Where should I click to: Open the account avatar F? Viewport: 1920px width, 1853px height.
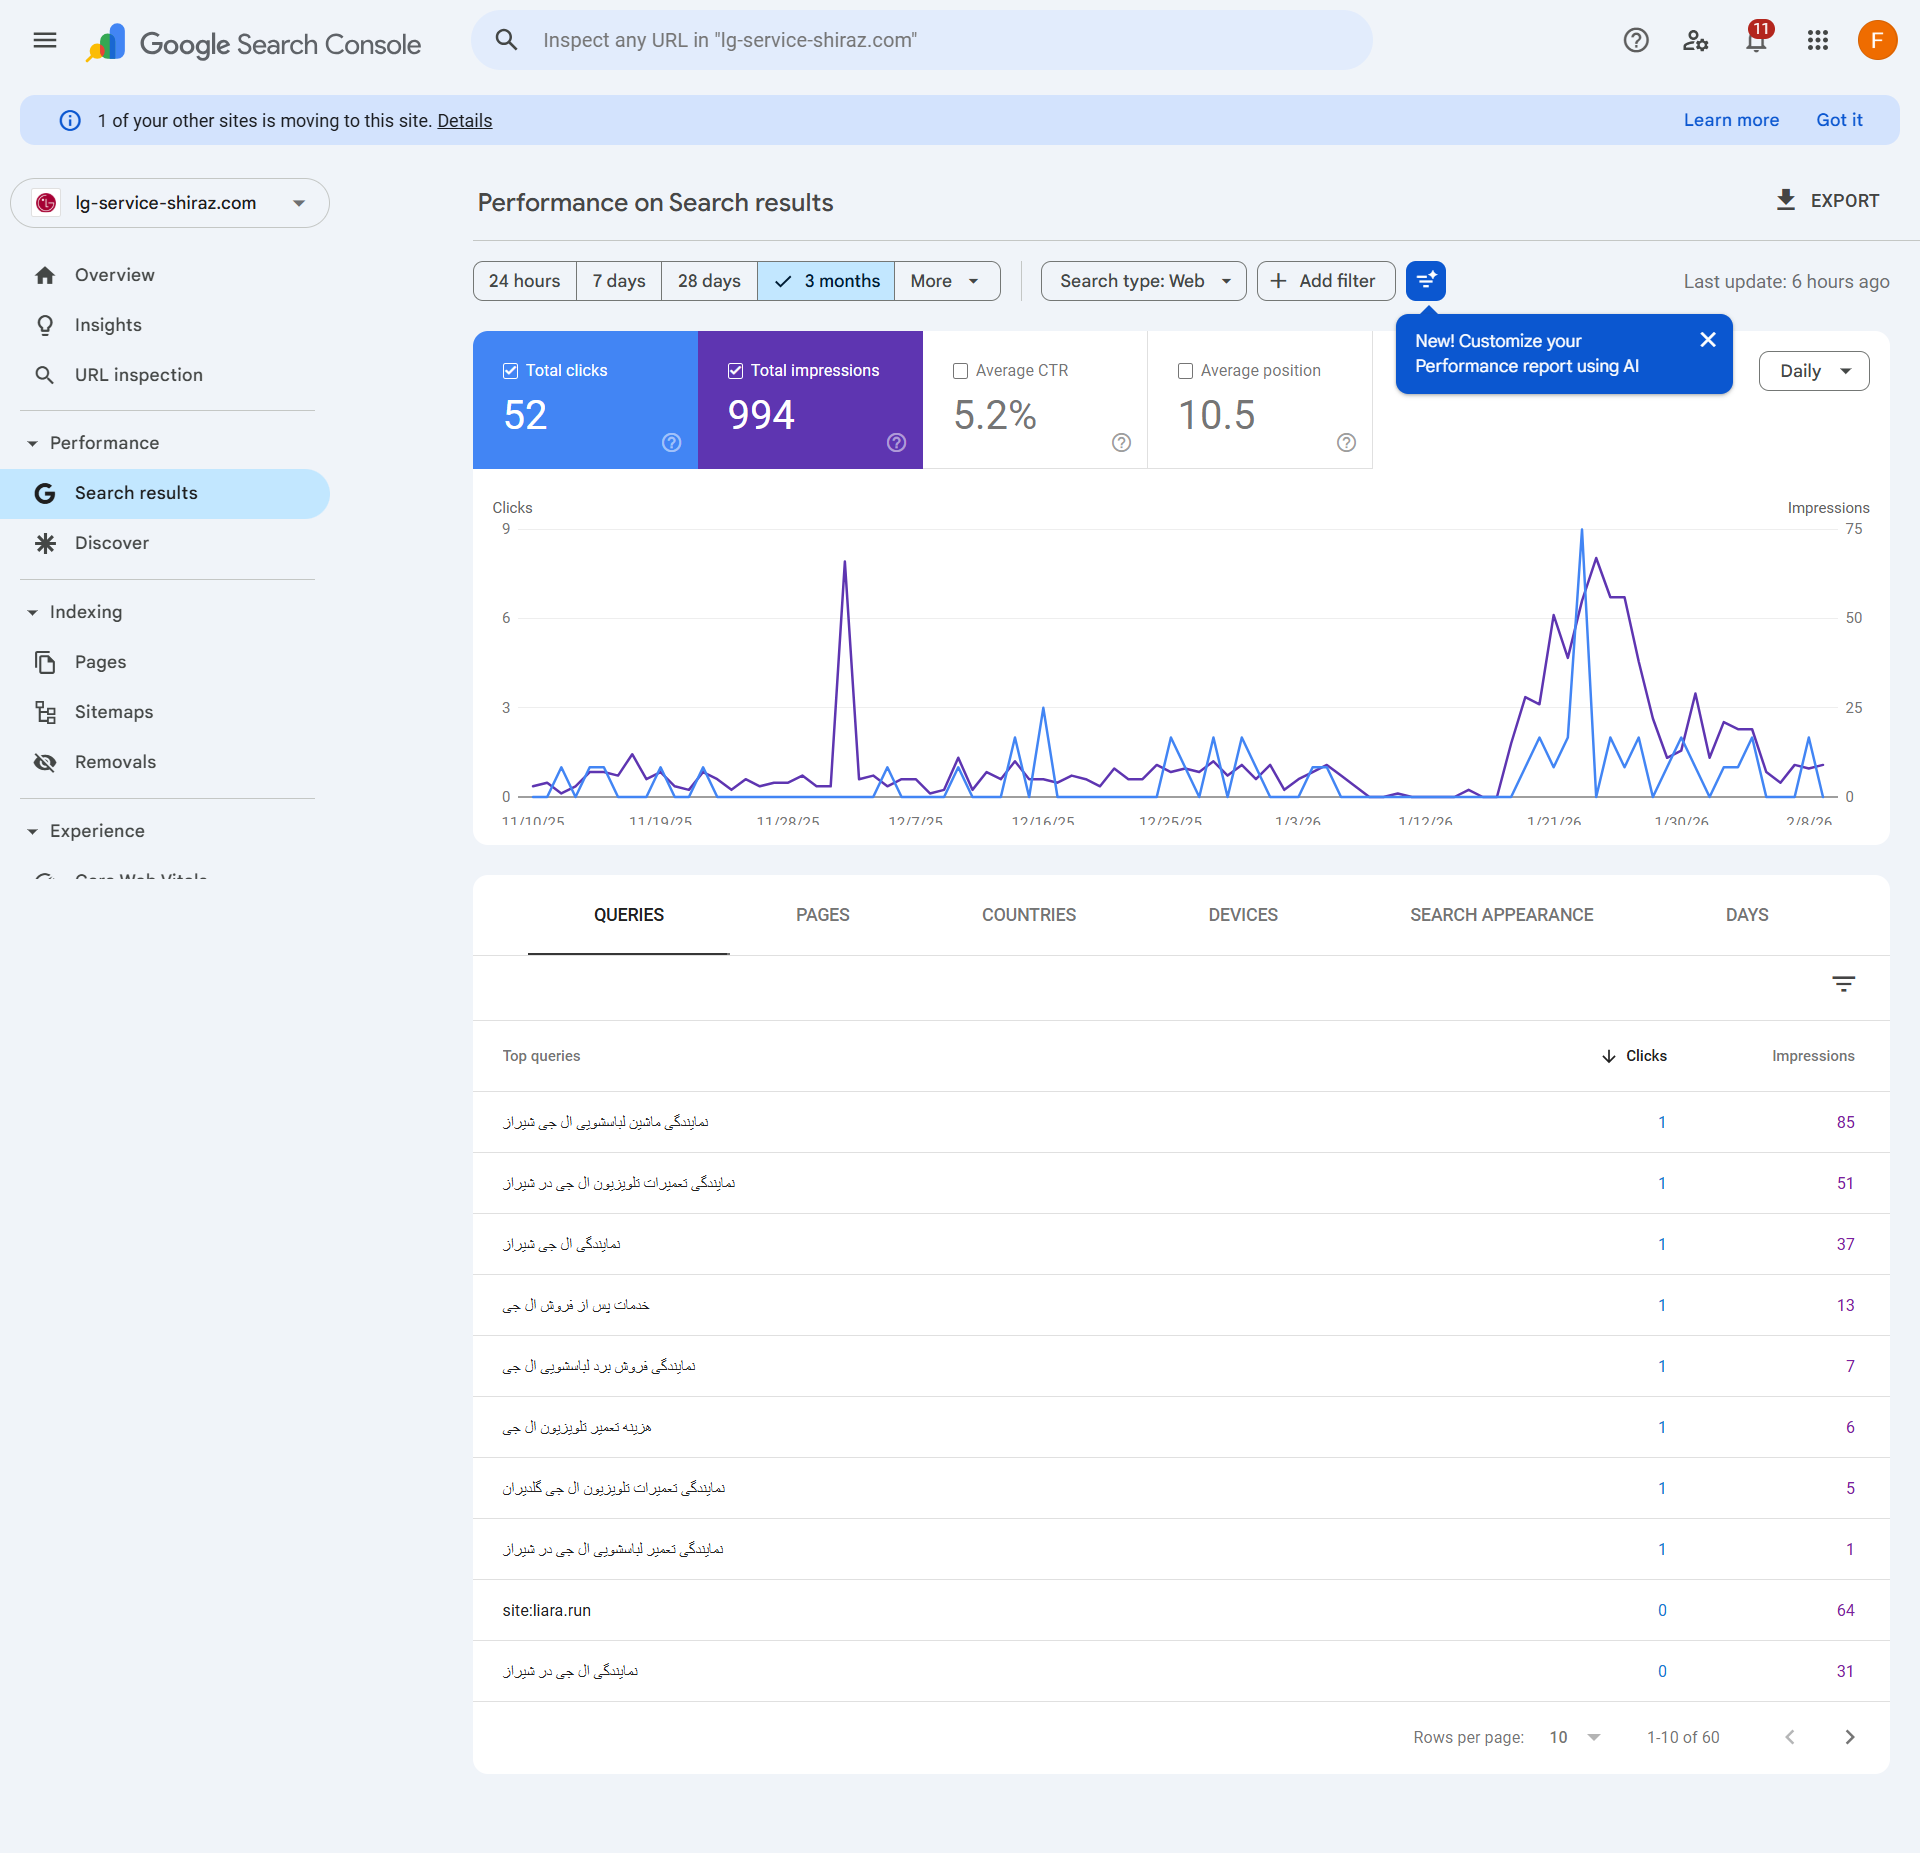coord(1878,40)
